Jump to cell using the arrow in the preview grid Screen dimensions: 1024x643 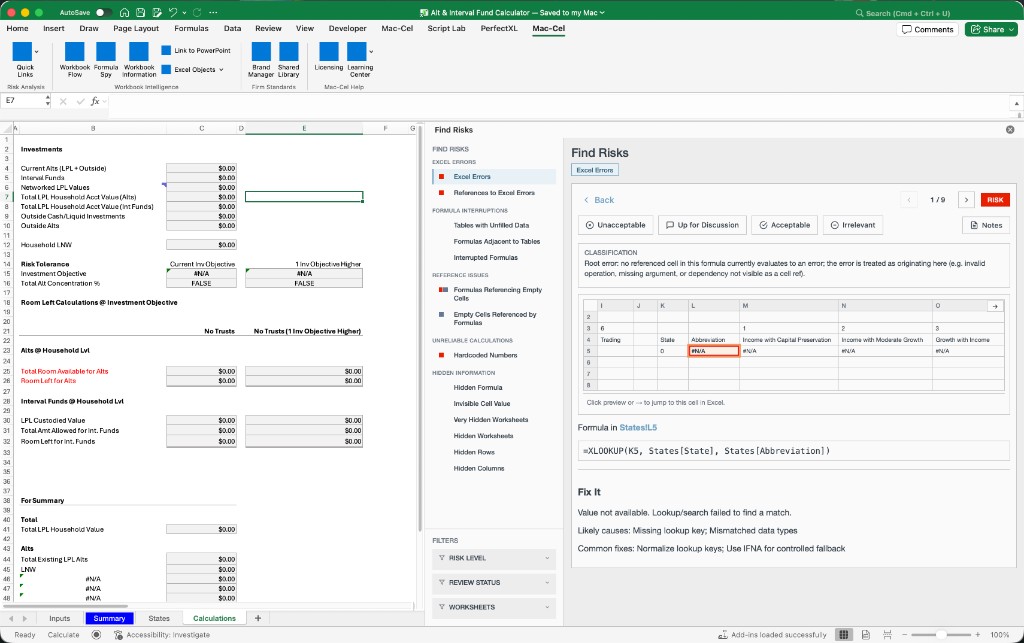(995, 306)
